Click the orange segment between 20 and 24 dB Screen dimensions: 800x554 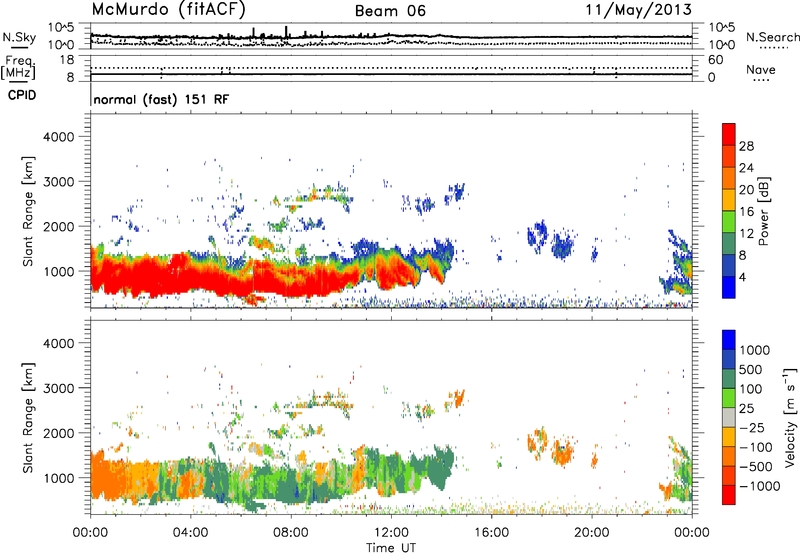(729, 178)
